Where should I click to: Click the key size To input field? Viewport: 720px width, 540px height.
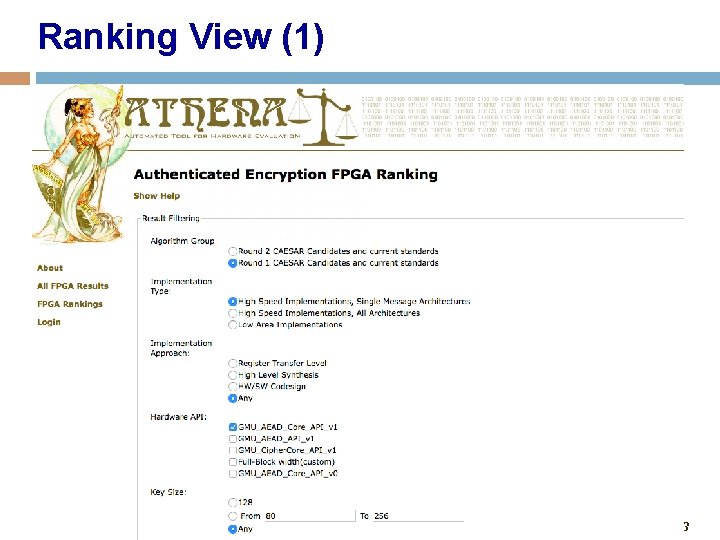418,516
